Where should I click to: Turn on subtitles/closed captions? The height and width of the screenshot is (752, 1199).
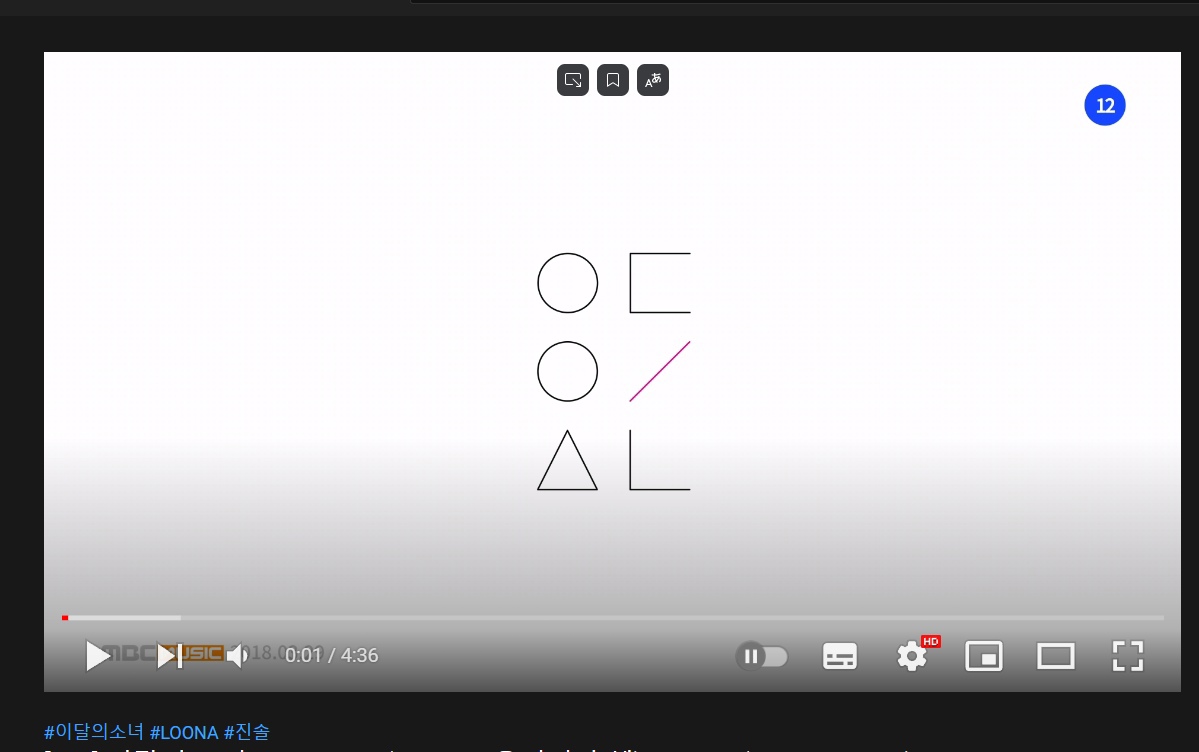pos(840,656)
